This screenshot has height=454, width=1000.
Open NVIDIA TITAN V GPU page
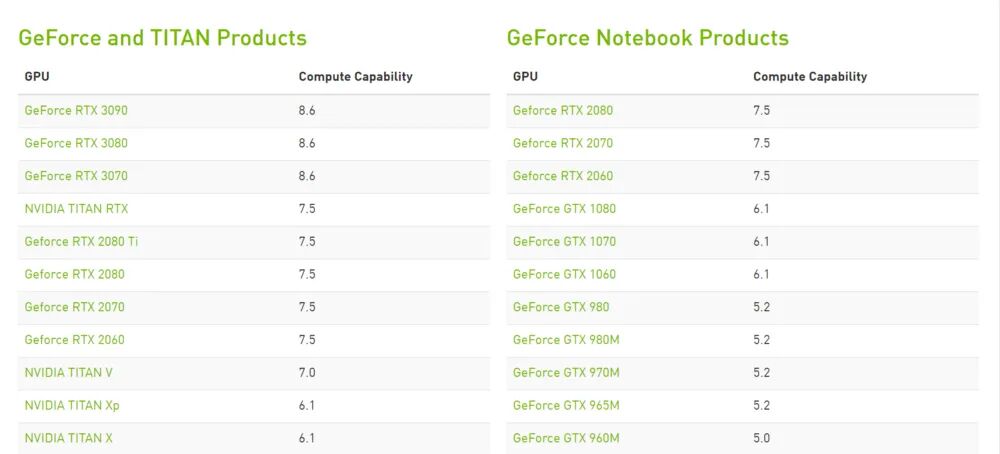68,372
